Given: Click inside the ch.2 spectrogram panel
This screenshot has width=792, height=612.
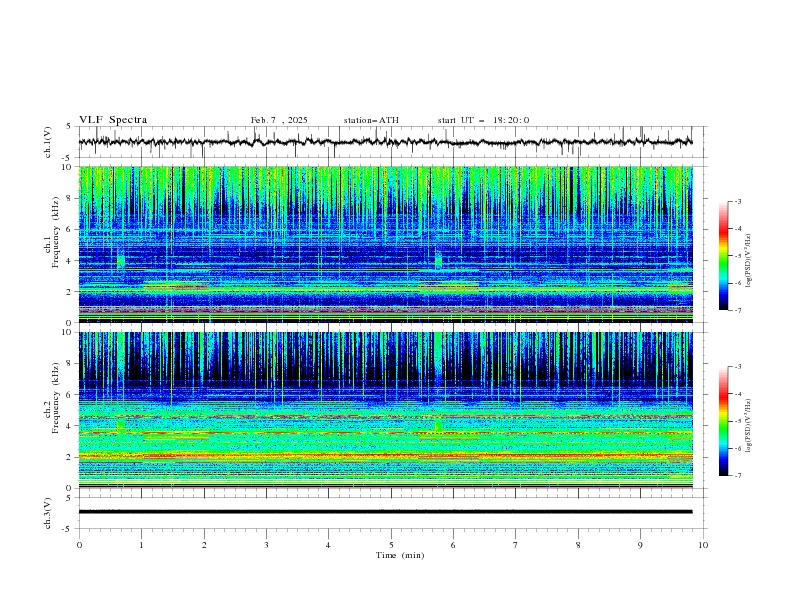Looking at the screenshot, I should [x=385, y=410].
